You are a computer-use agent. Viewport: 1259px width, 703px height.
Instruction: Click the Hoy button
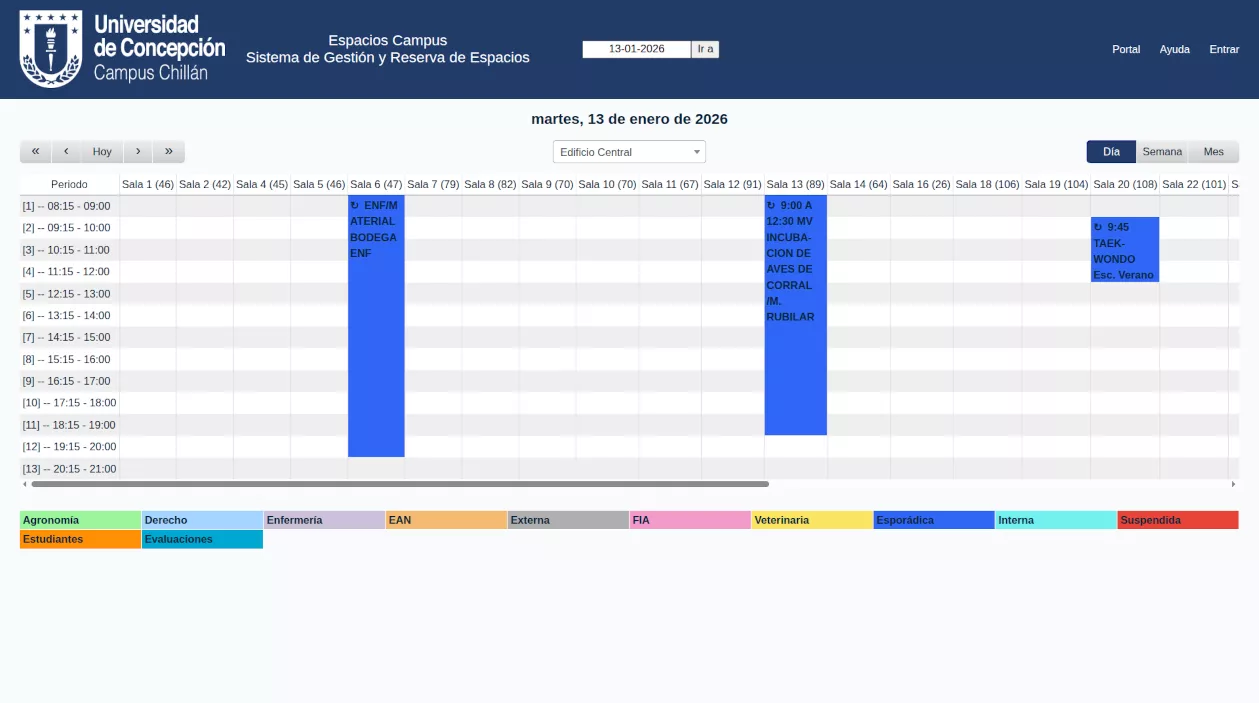(102, 152)
